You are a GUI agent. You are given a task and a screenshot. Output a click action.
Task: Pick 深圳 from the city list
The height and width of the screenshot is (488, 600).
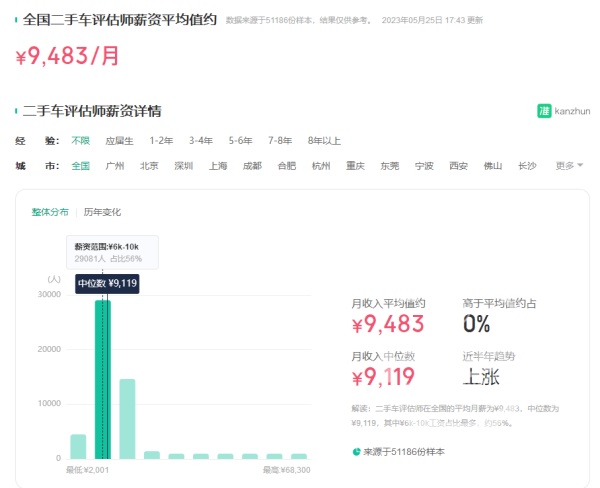pyautogui.click(x=183, y=166)
